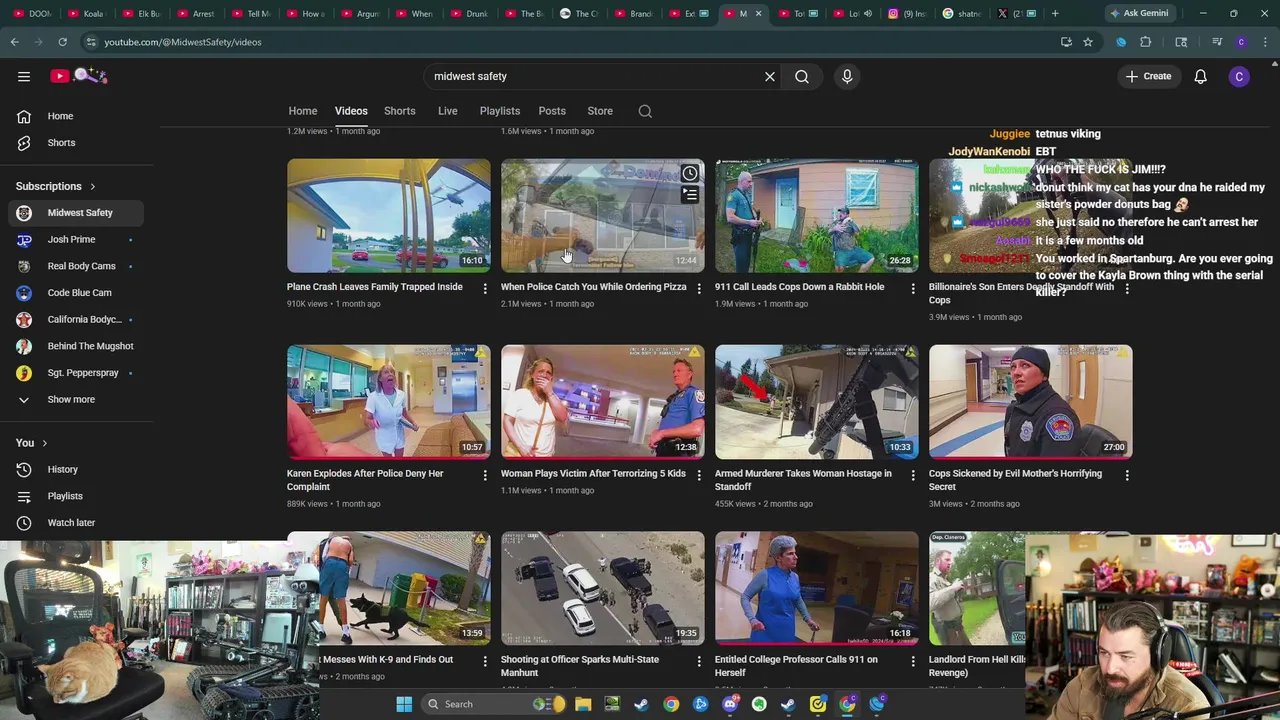The width and height of the screenshot is (1280, 720).
Task: Open the Josh Prime subscription
Action: pos(76,240)
